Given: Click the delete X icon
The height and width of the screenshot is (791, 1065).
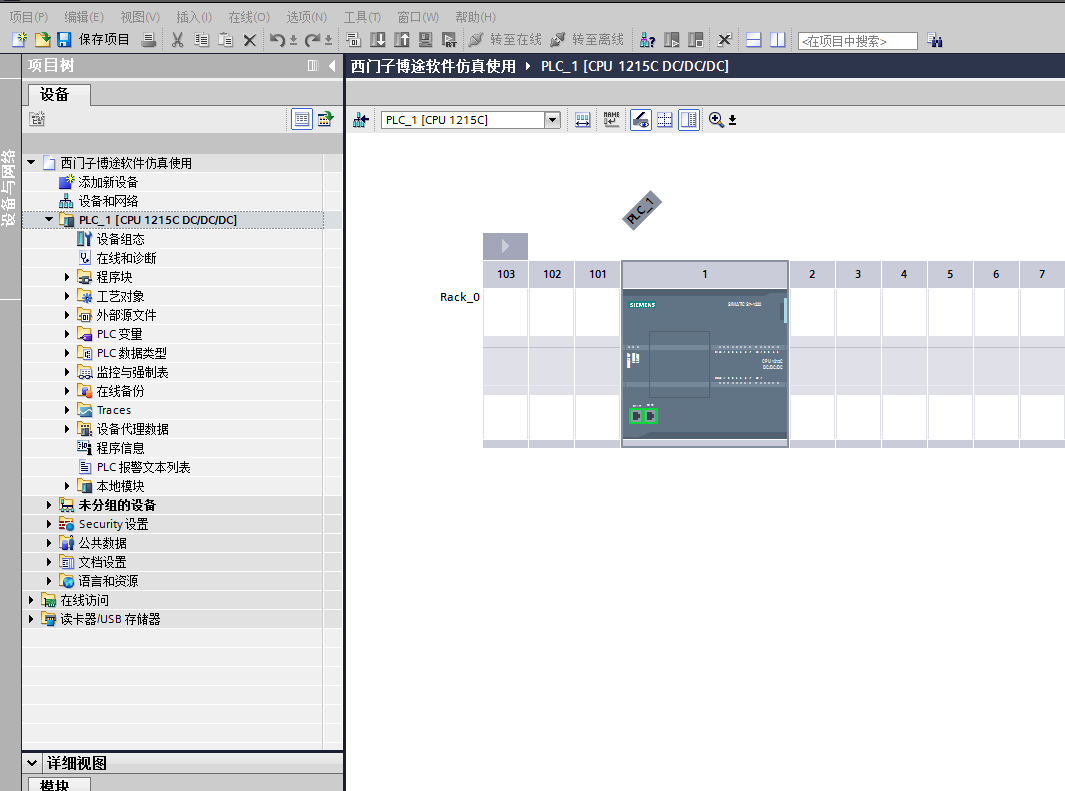Looking at the screenshot, I should (x=249, y=40).
